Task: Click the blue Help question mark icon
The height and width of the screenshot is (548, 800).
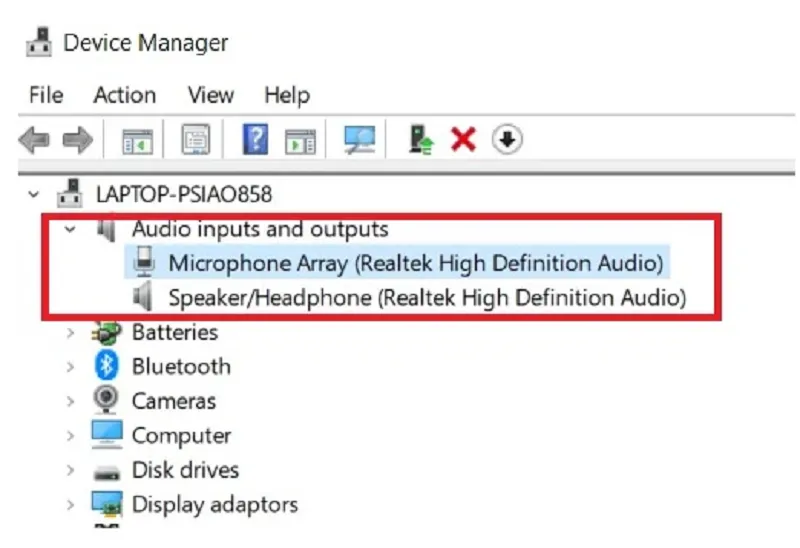Action: click(256, 141)
